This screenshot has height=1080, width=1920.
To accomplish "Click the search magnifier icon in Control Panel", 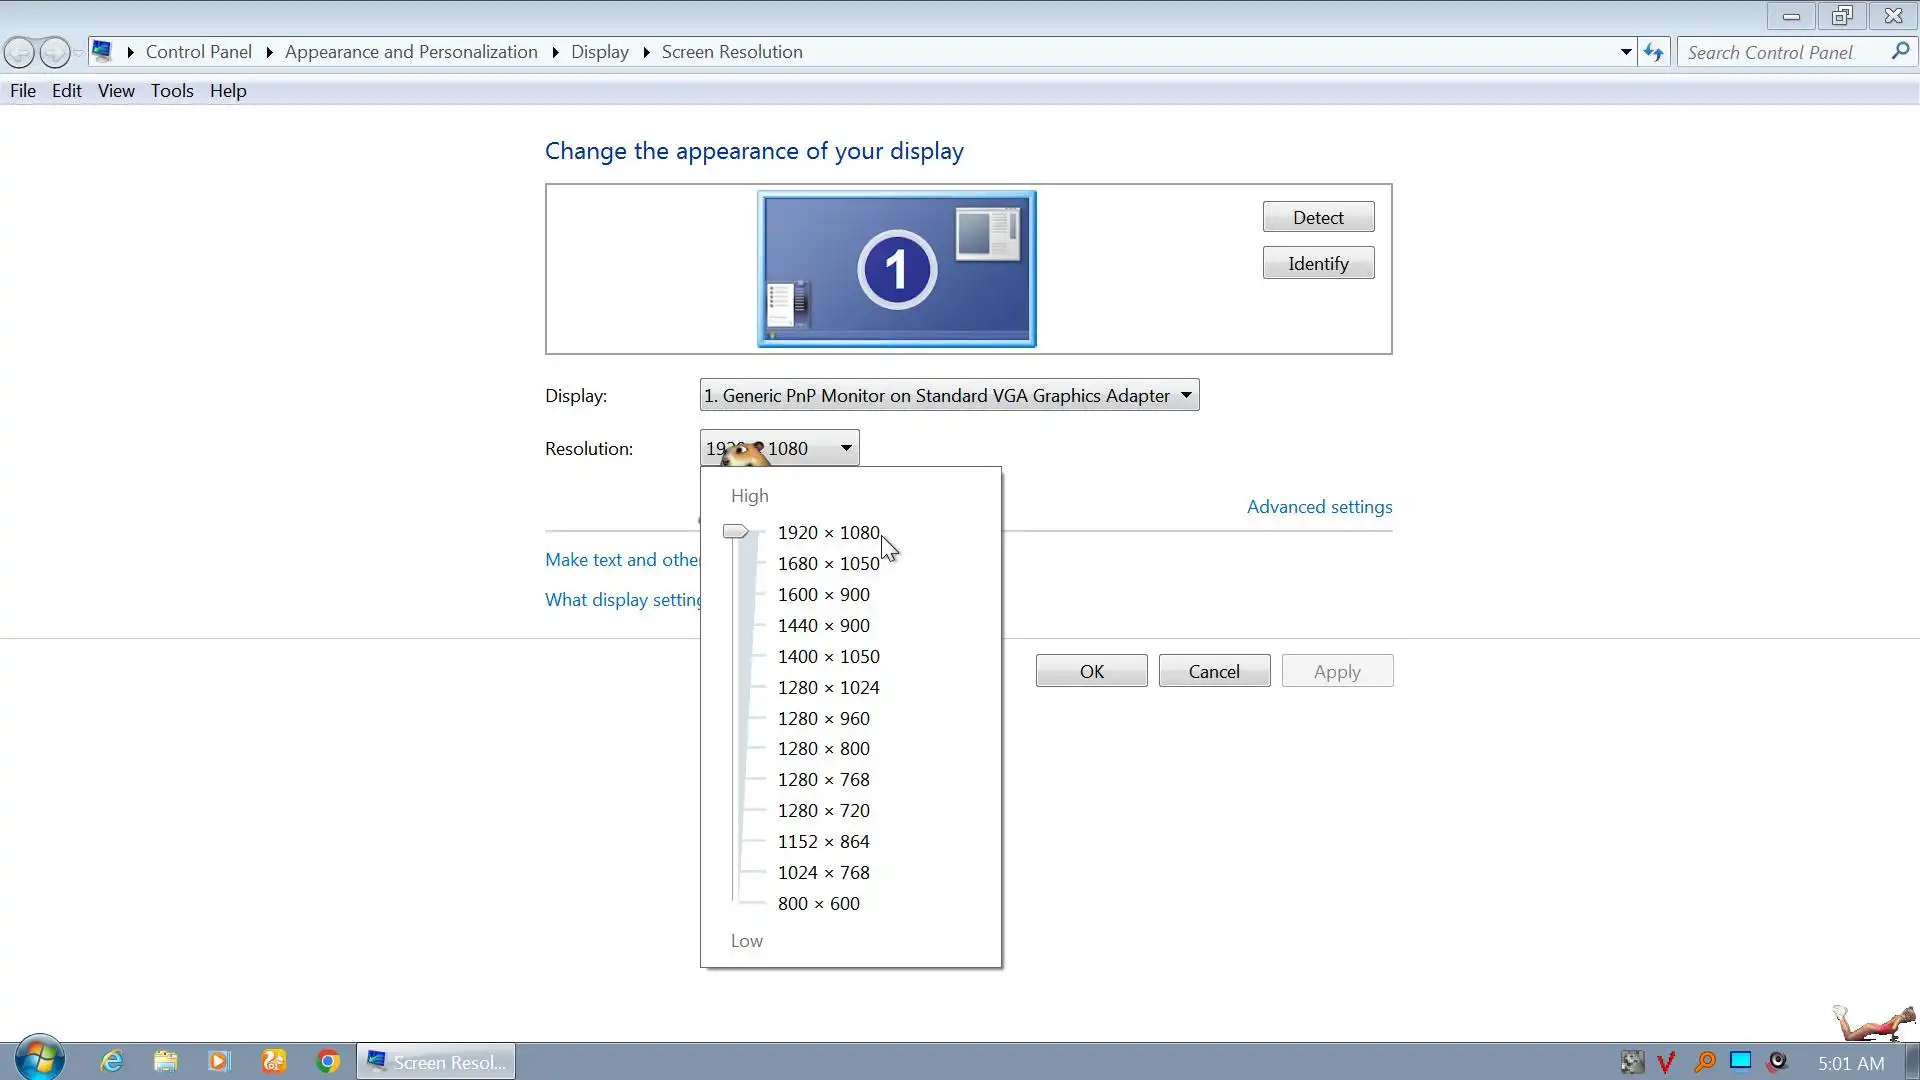I will click(1900, 52).
